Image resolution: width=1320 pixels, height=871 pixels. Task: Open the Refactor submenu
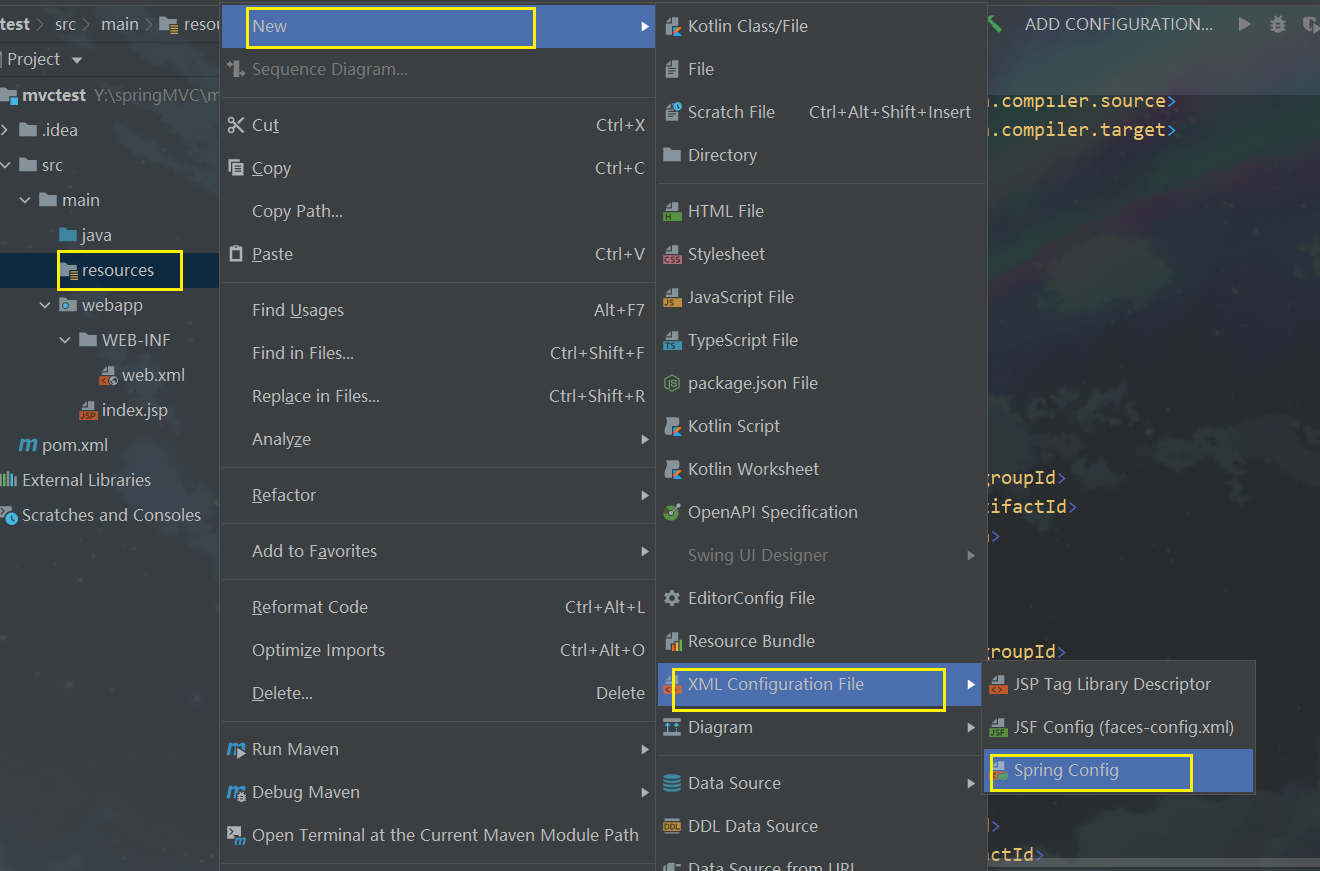[437, 495]
